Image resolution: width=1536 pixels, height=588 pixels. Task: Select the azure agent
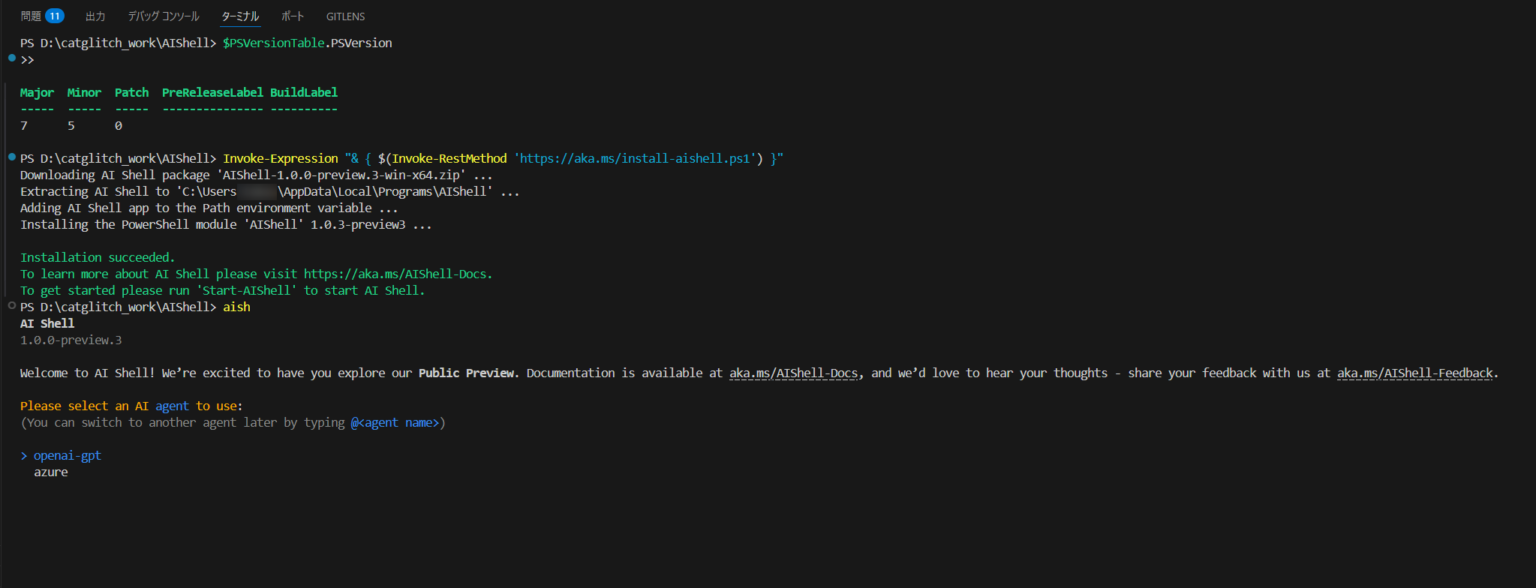(x=51, y=471)
